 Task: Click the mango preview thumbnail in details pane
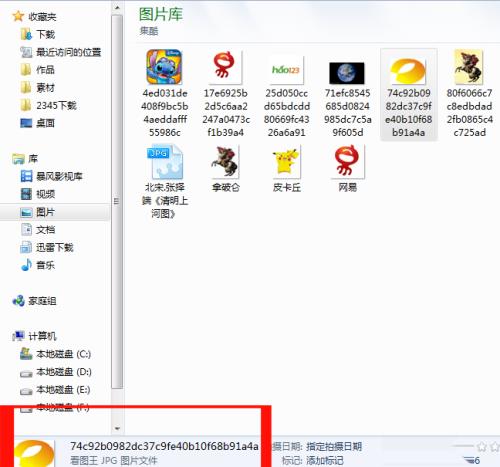34,453
